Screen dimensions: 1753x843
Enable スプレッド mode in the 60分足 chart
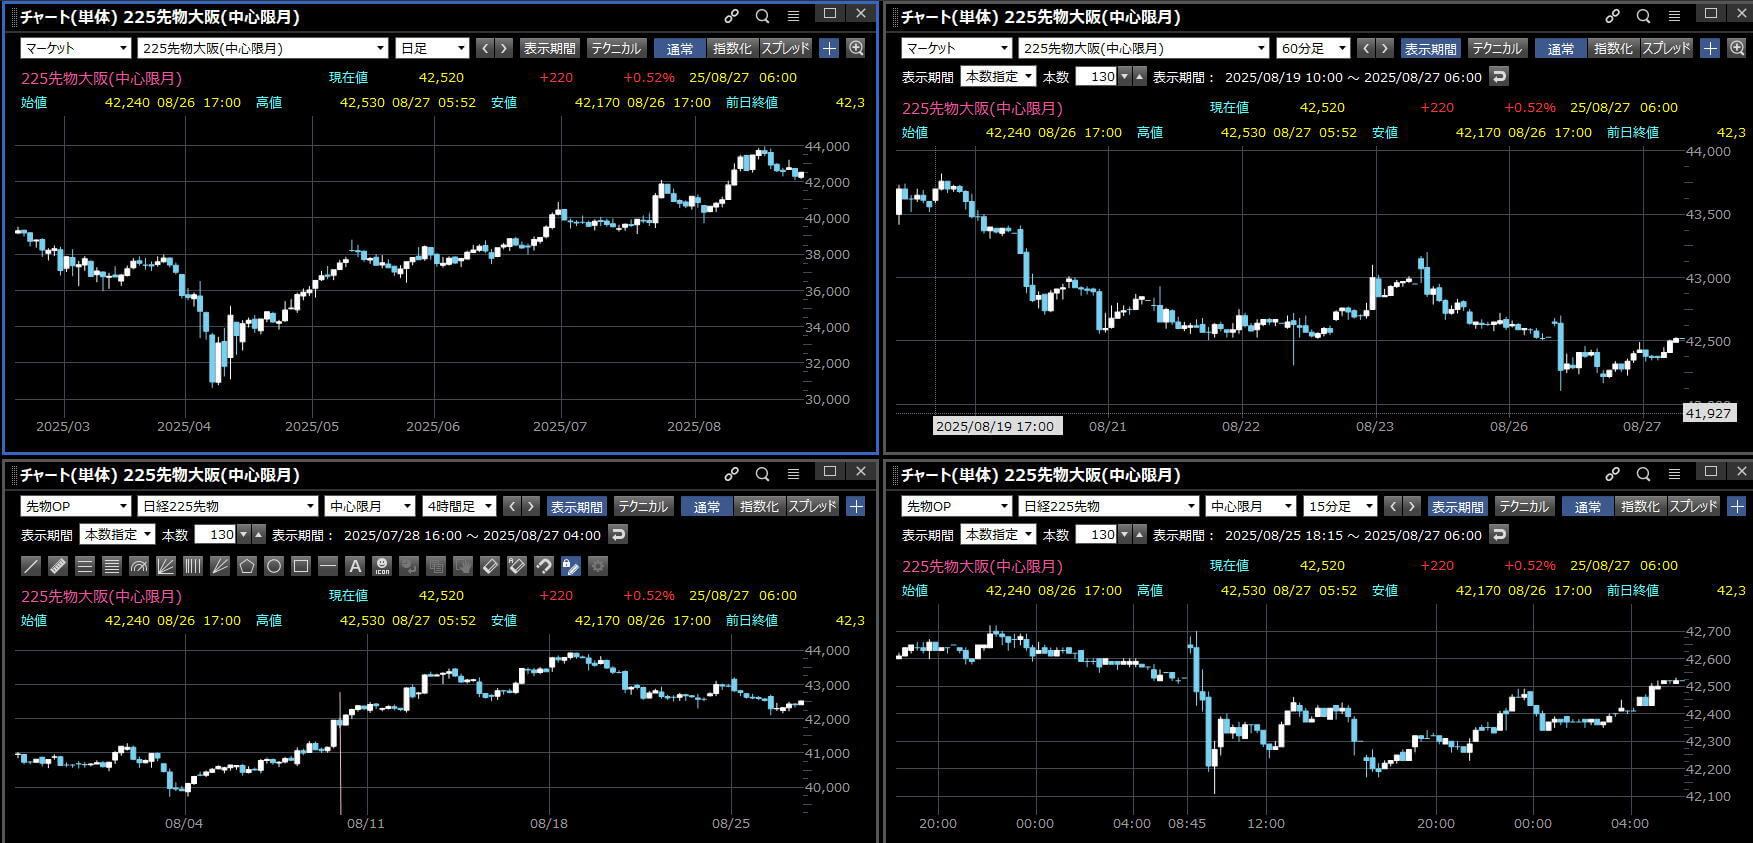click(x=1666, y=48)
